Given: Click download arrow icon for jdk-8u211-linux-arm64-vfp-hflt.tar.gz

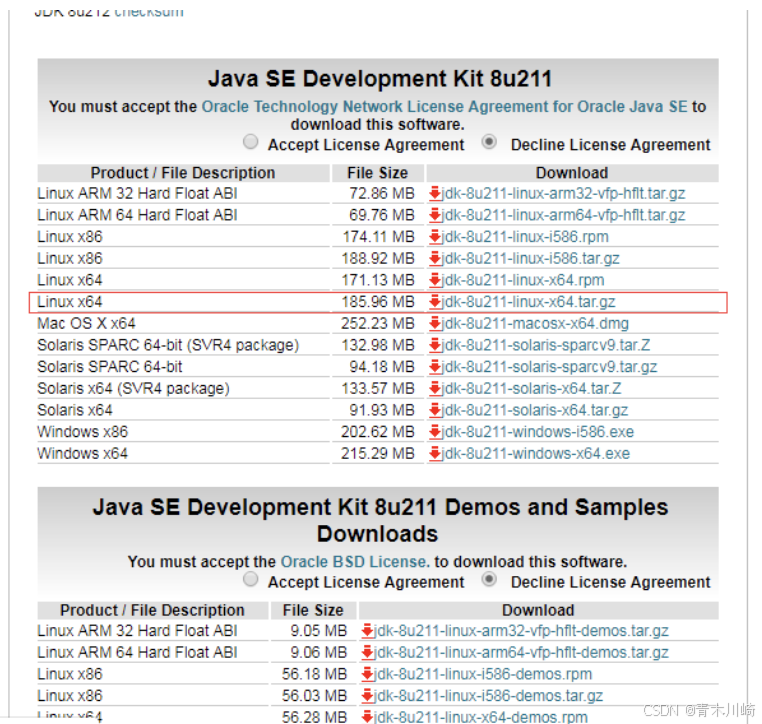Looking at the screenshot, I should point(435,215).
